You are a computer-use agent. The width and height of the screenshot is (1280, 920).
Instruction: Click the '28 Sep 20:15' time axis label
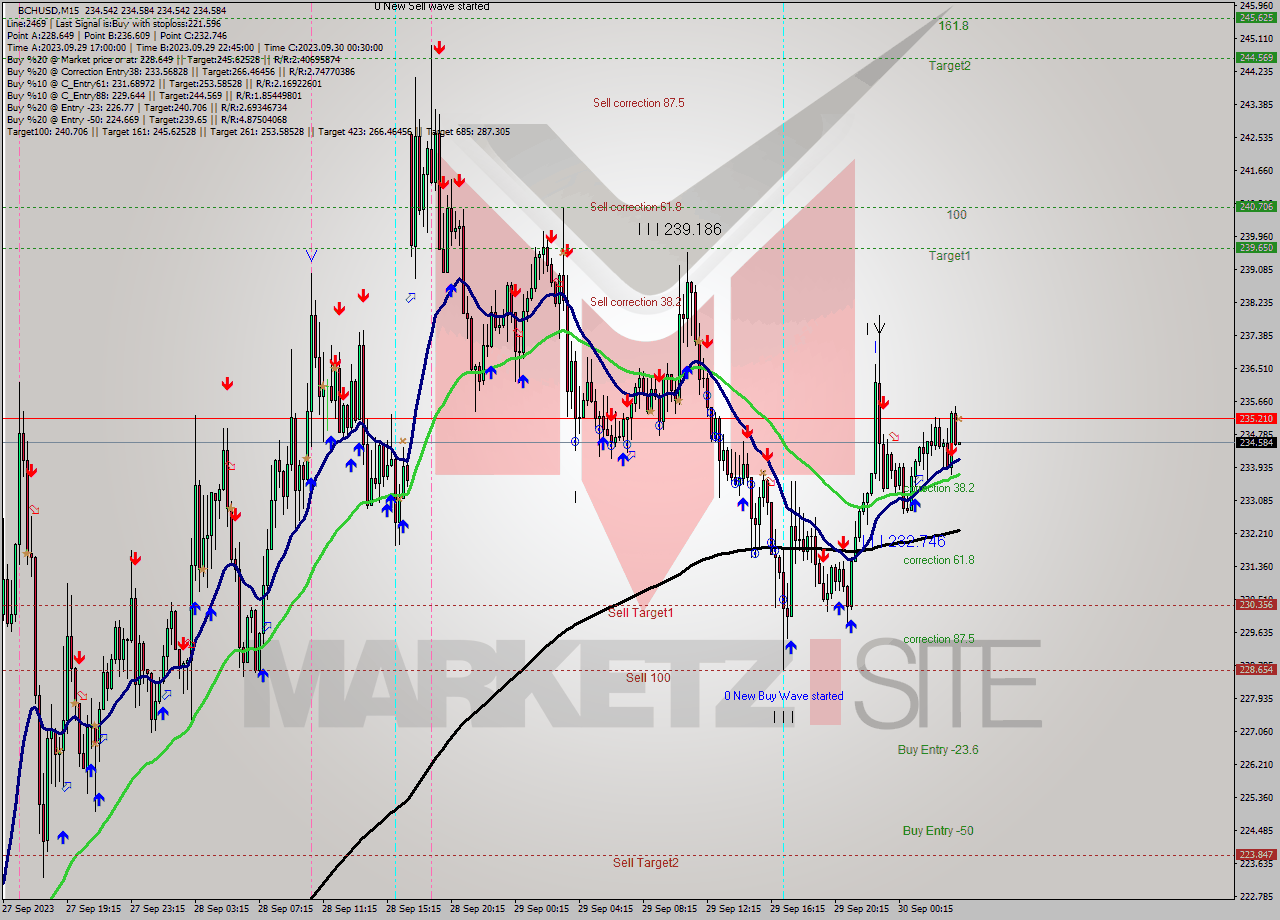tap(478, 909)
